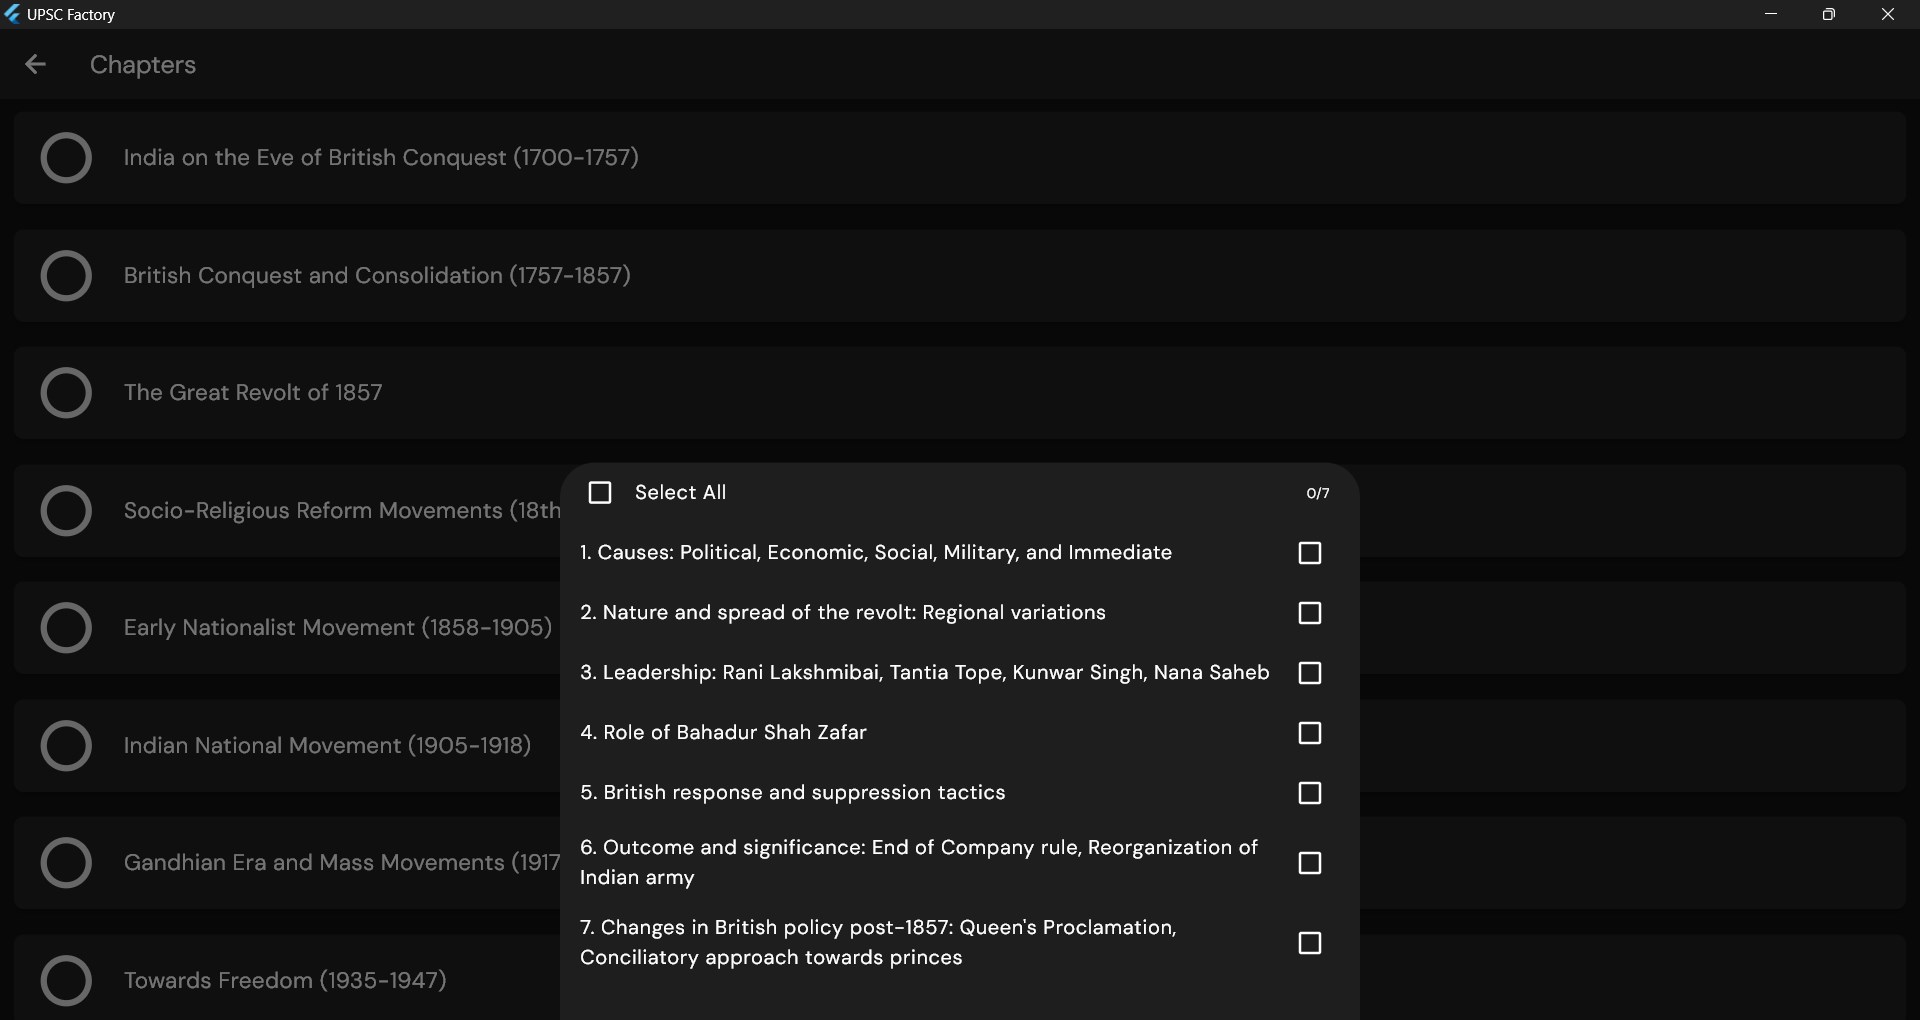
Task: Check Changes in British policy post-1857 checkbox
Action: (1309, 943)
